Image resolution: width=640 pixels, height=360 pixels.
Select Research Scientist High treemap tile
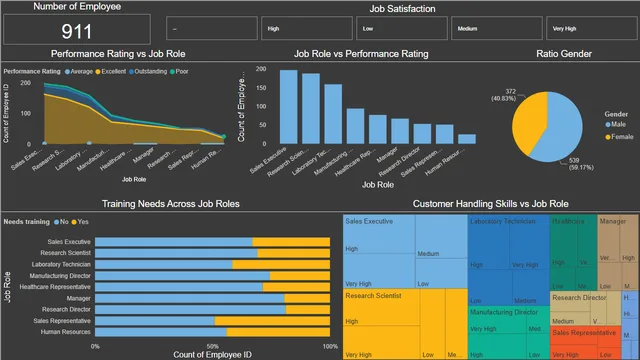381,307
